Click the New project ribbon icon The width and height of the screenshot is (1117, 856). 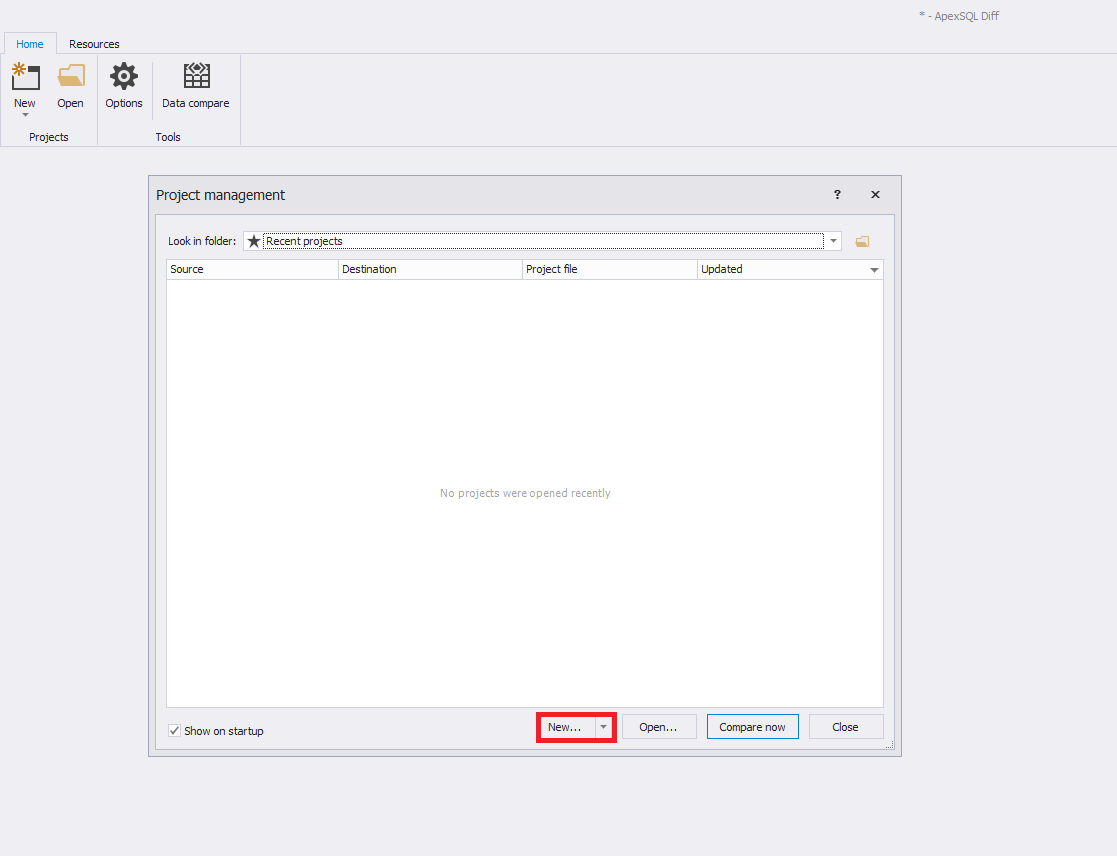(26, 76)
